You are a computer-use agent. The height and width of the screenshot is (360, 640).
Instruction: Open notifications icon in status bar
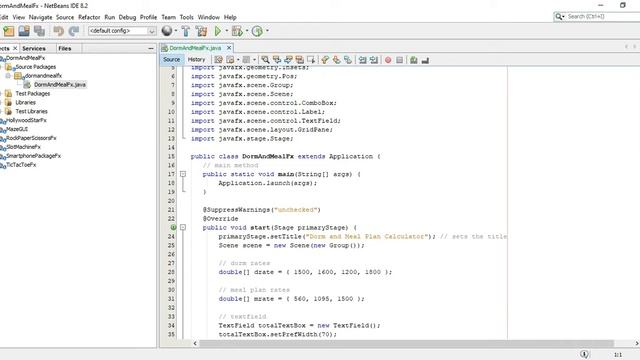(x=584, y=354)
